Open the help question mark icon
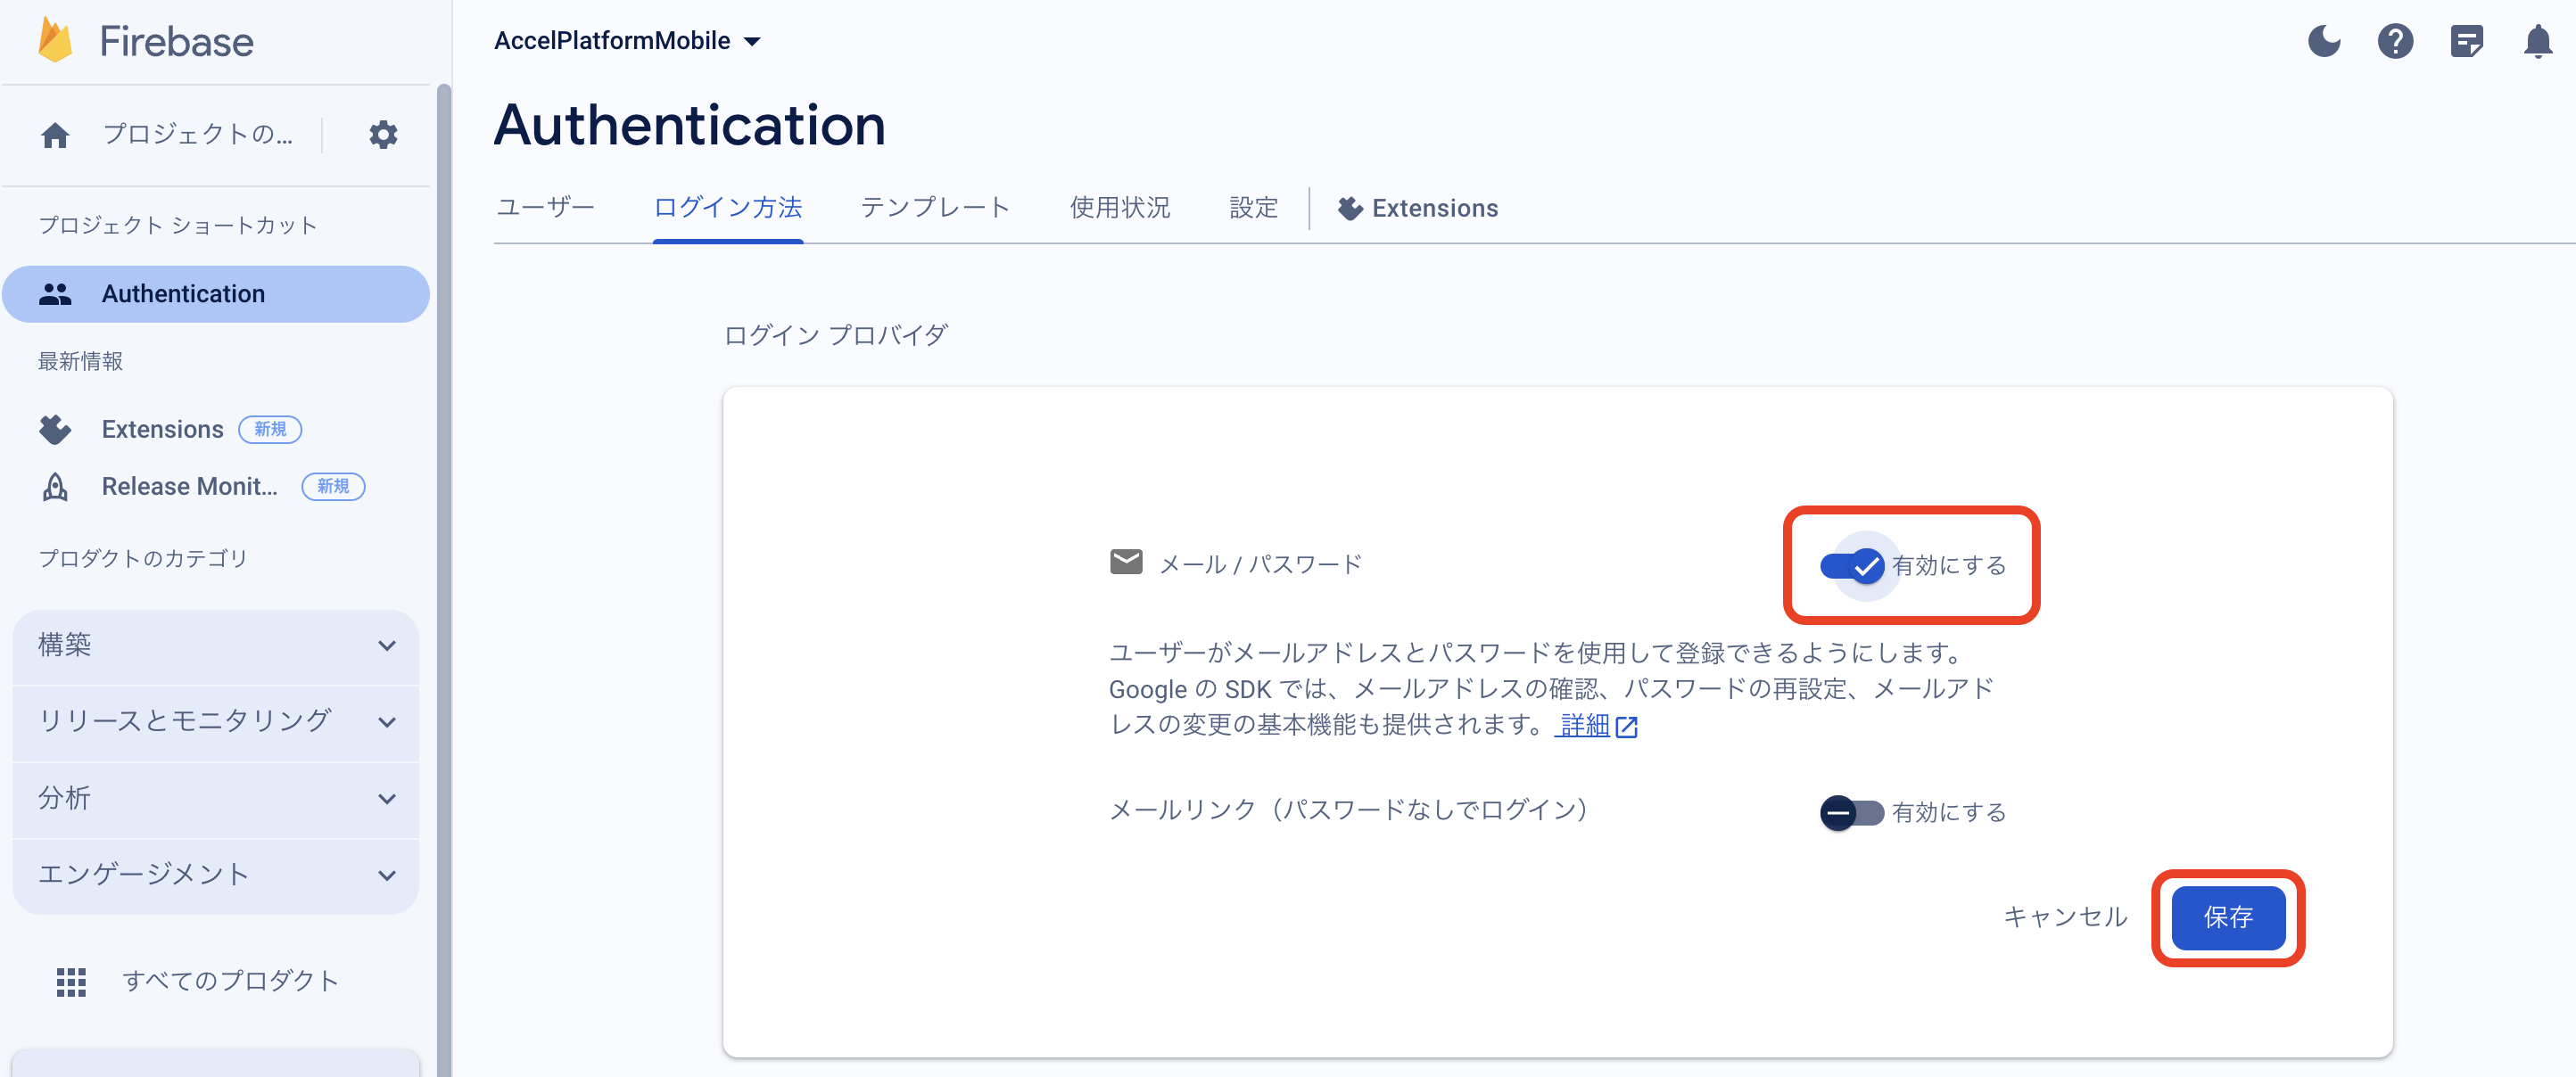Viewport: 2576px width, 1077px height. pos(2394,41)
